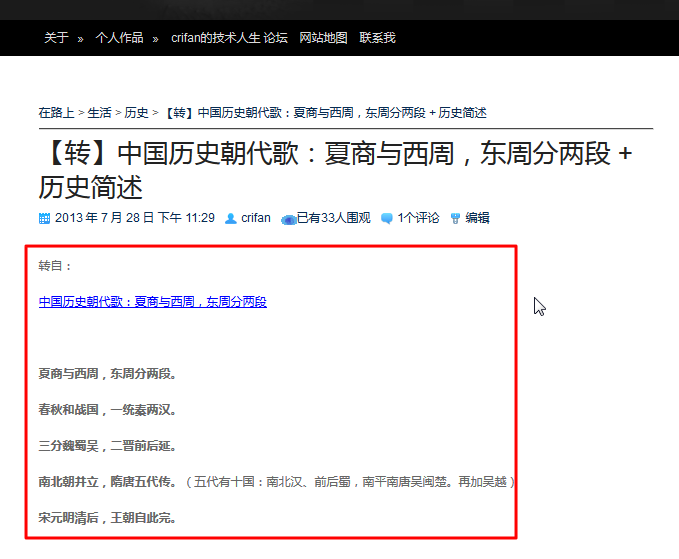Open crifan的技术人生 论坛 nav link
Viewport: 679px width, 559px height.
tap(229, 38)
